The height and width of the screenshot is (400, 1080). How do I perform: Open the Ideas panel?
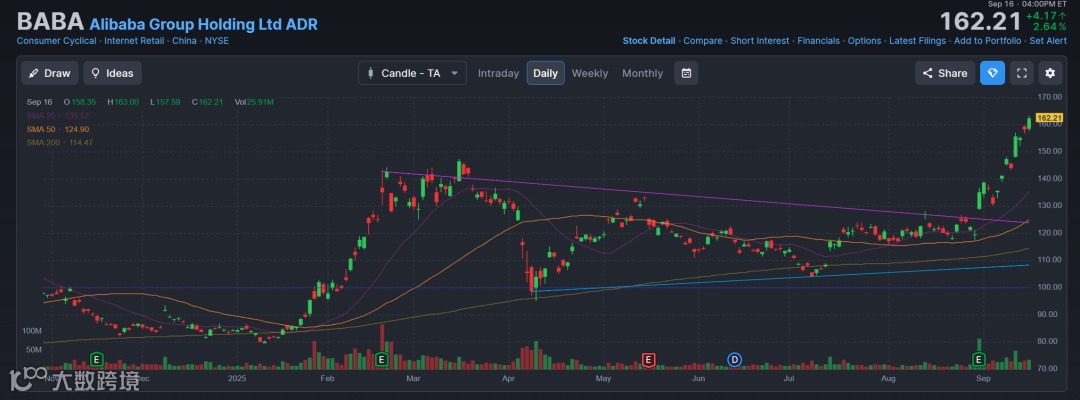point(113,73)
